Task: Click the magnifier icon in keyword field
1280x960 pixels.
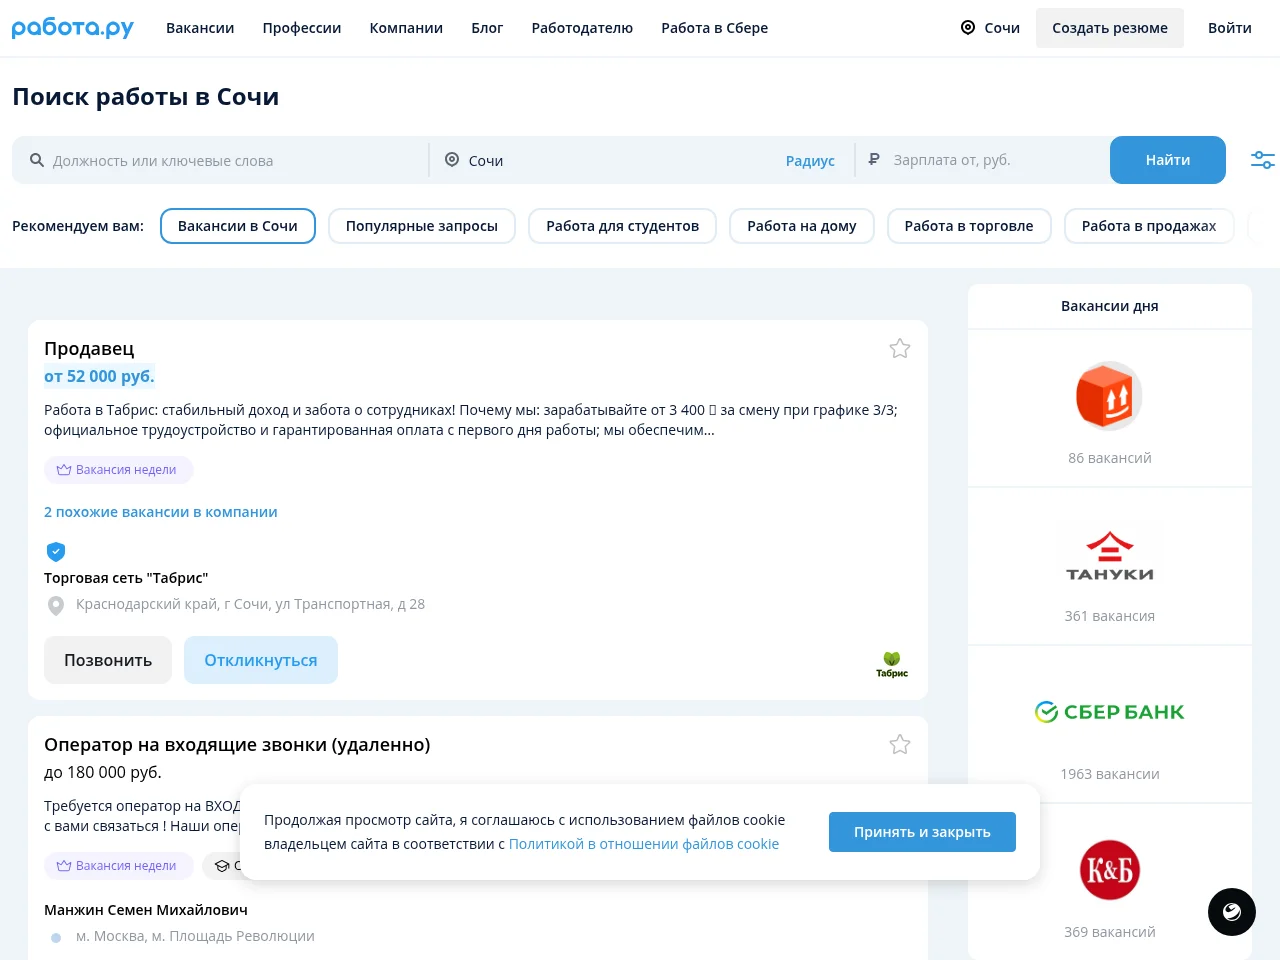Action: point(37,160)
